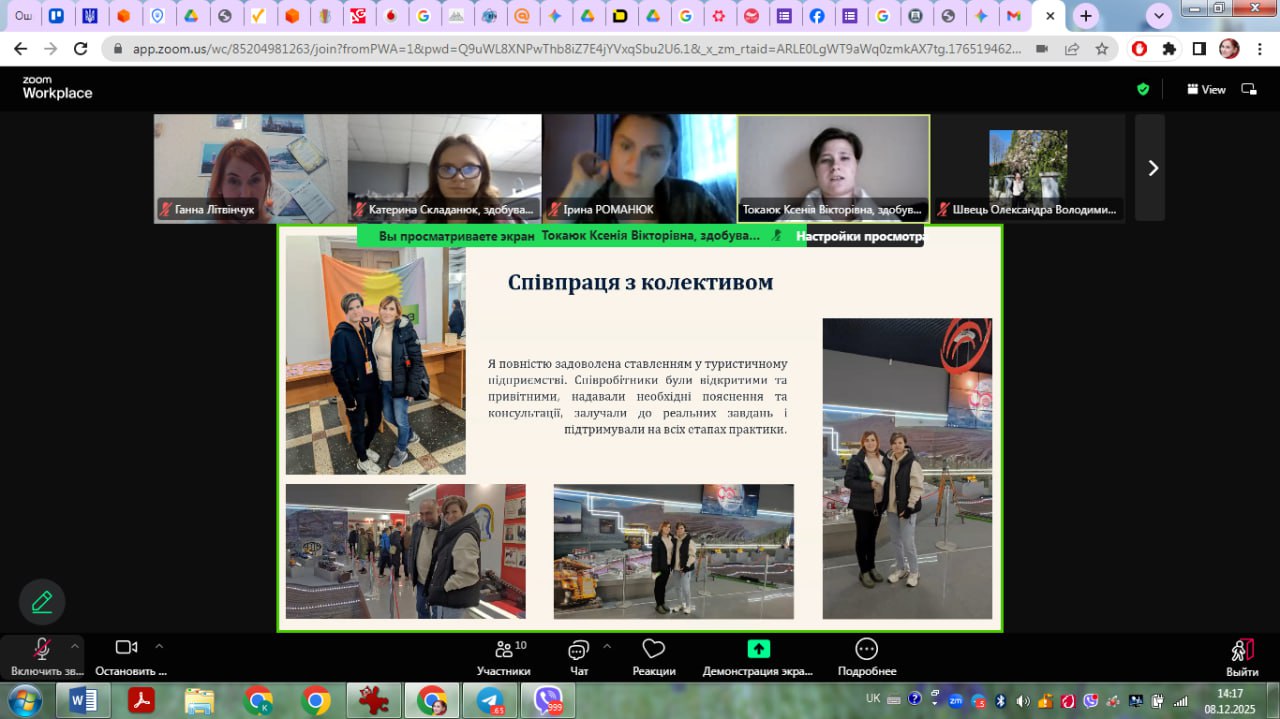The height and width of the screenshot is (719, 1280).
Task: Click the pop-out window icon beside View
Action: (x=1249, y=89)
